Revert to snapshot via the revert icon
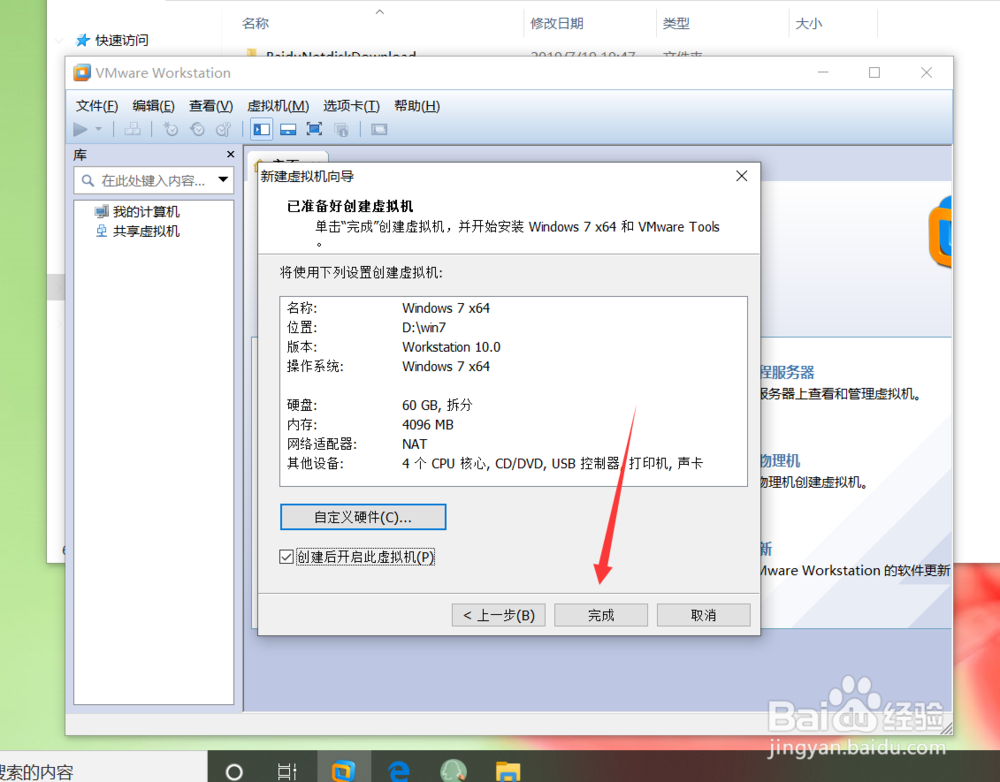The height and width of the screenshot is (782, 1000). click(198, 129)
